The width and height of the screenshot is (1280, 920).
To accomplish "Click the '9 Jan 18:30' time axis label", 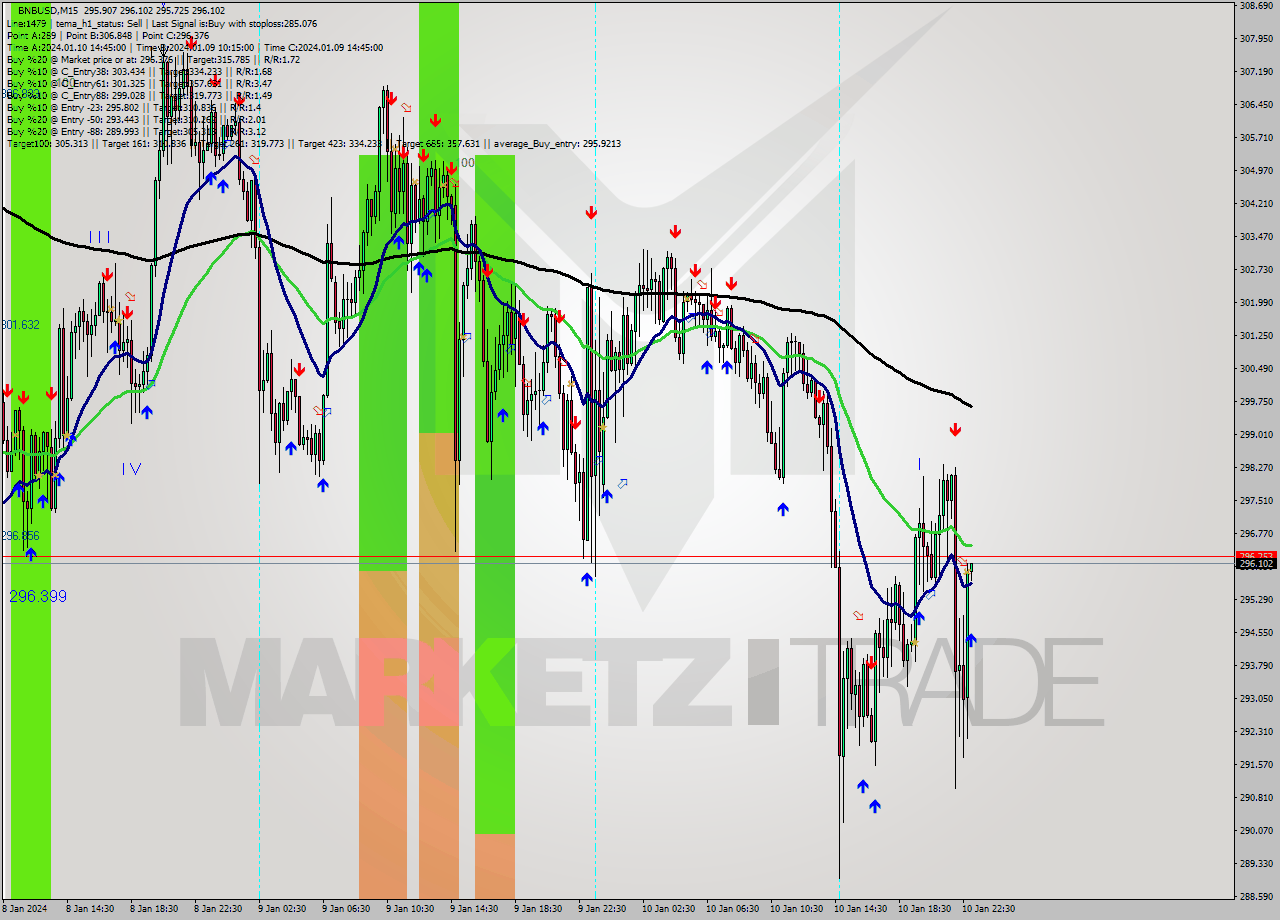I will (x=538, y=909).
